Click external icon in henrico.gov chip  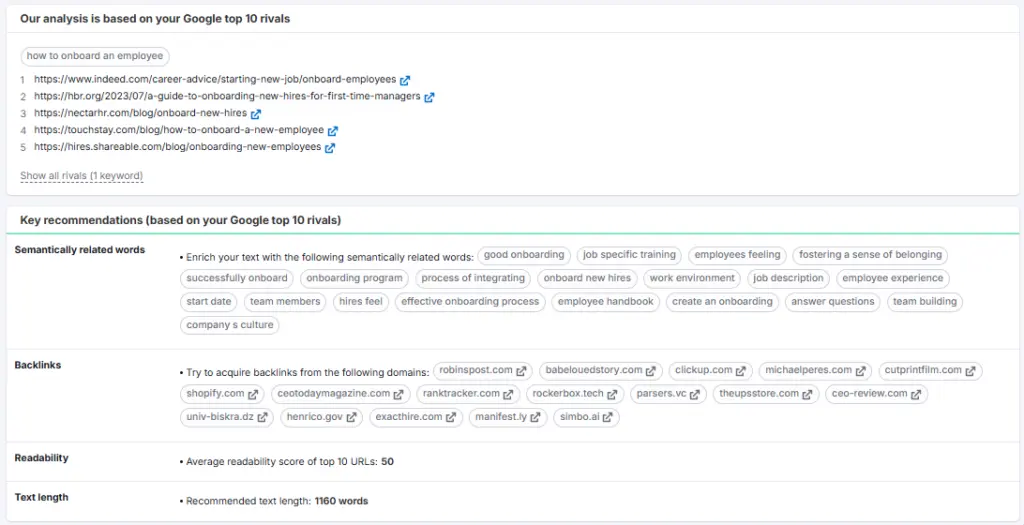pos(352,417)
